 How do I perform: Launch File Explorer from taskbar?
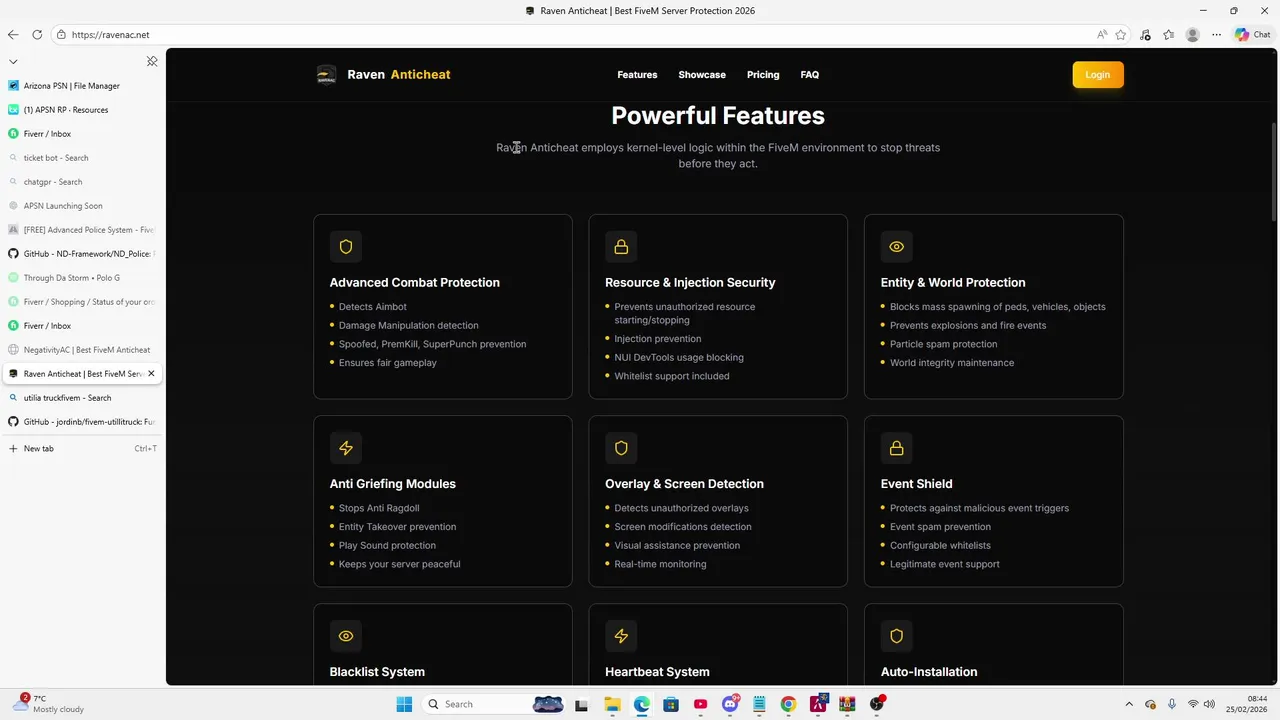(x=612, y=704)
